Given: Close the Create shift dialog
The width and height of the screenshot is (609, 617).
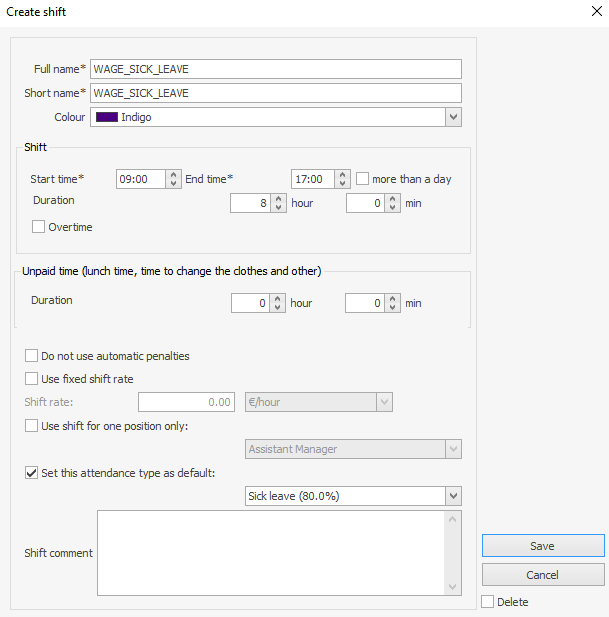Looking at the screenshot, I should click(x=591, y=12).
